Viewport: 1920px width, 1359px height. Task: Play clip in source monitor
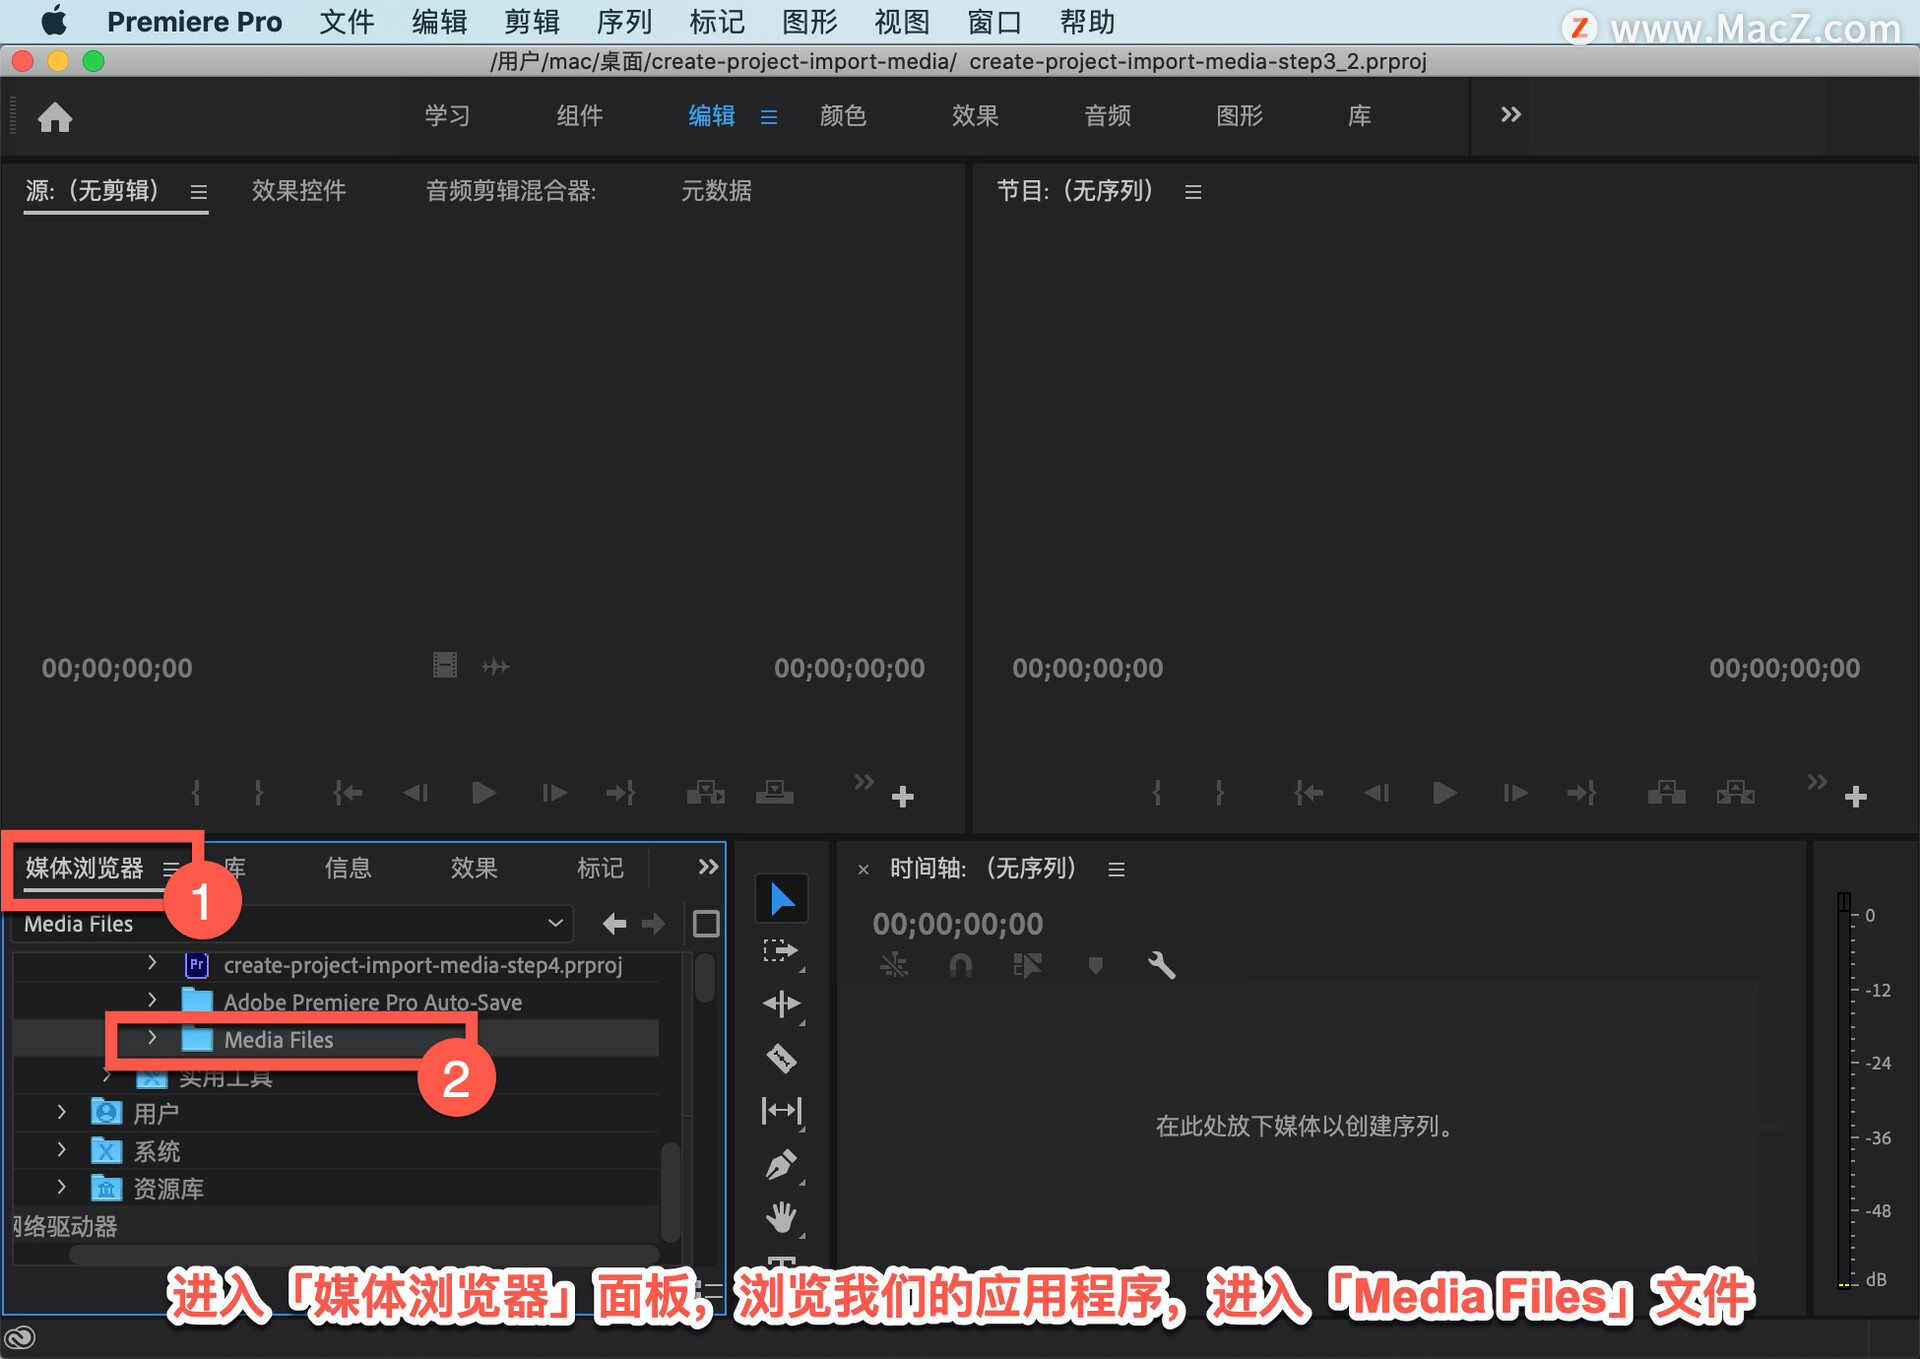(484, 793)
